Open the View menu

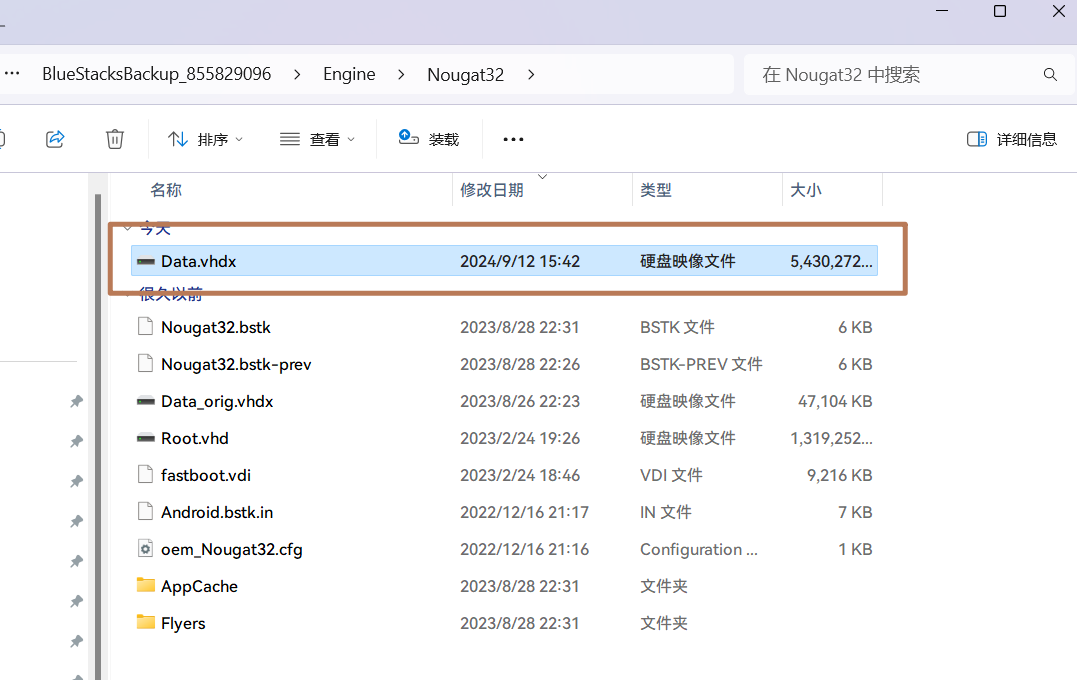[317, 139]
